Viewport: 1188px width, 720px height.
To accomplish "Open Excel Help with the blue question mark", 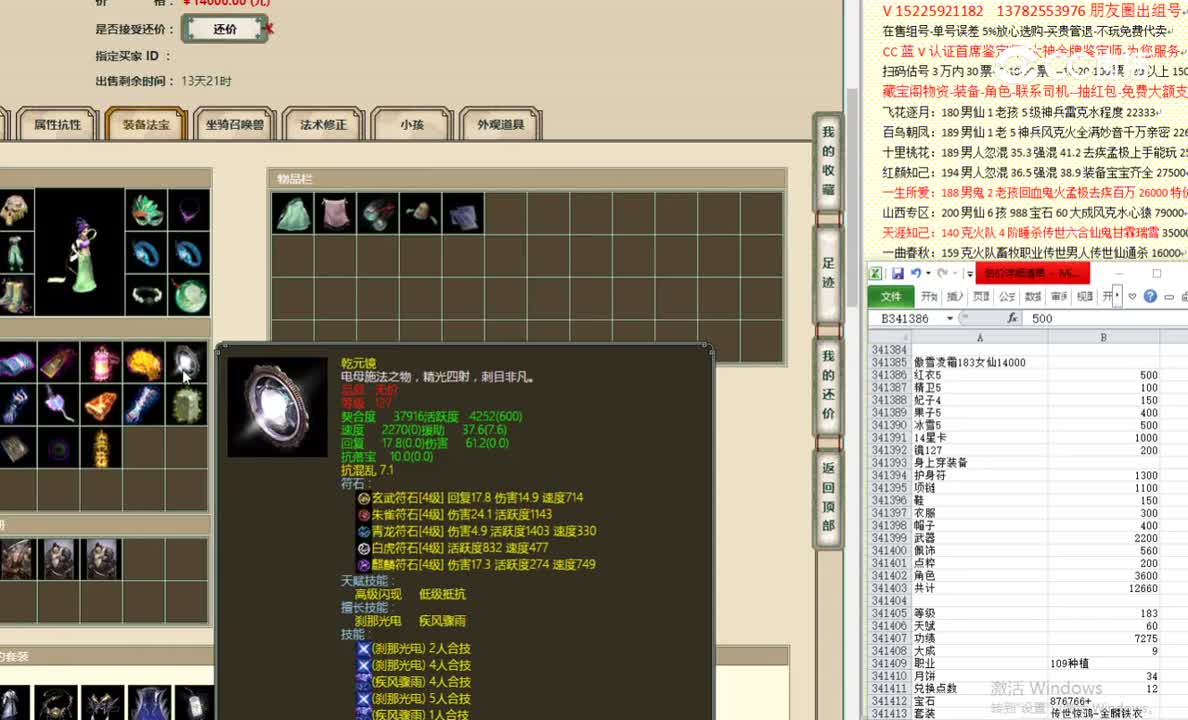I will pyautogui.click(x=1150, y=296).
